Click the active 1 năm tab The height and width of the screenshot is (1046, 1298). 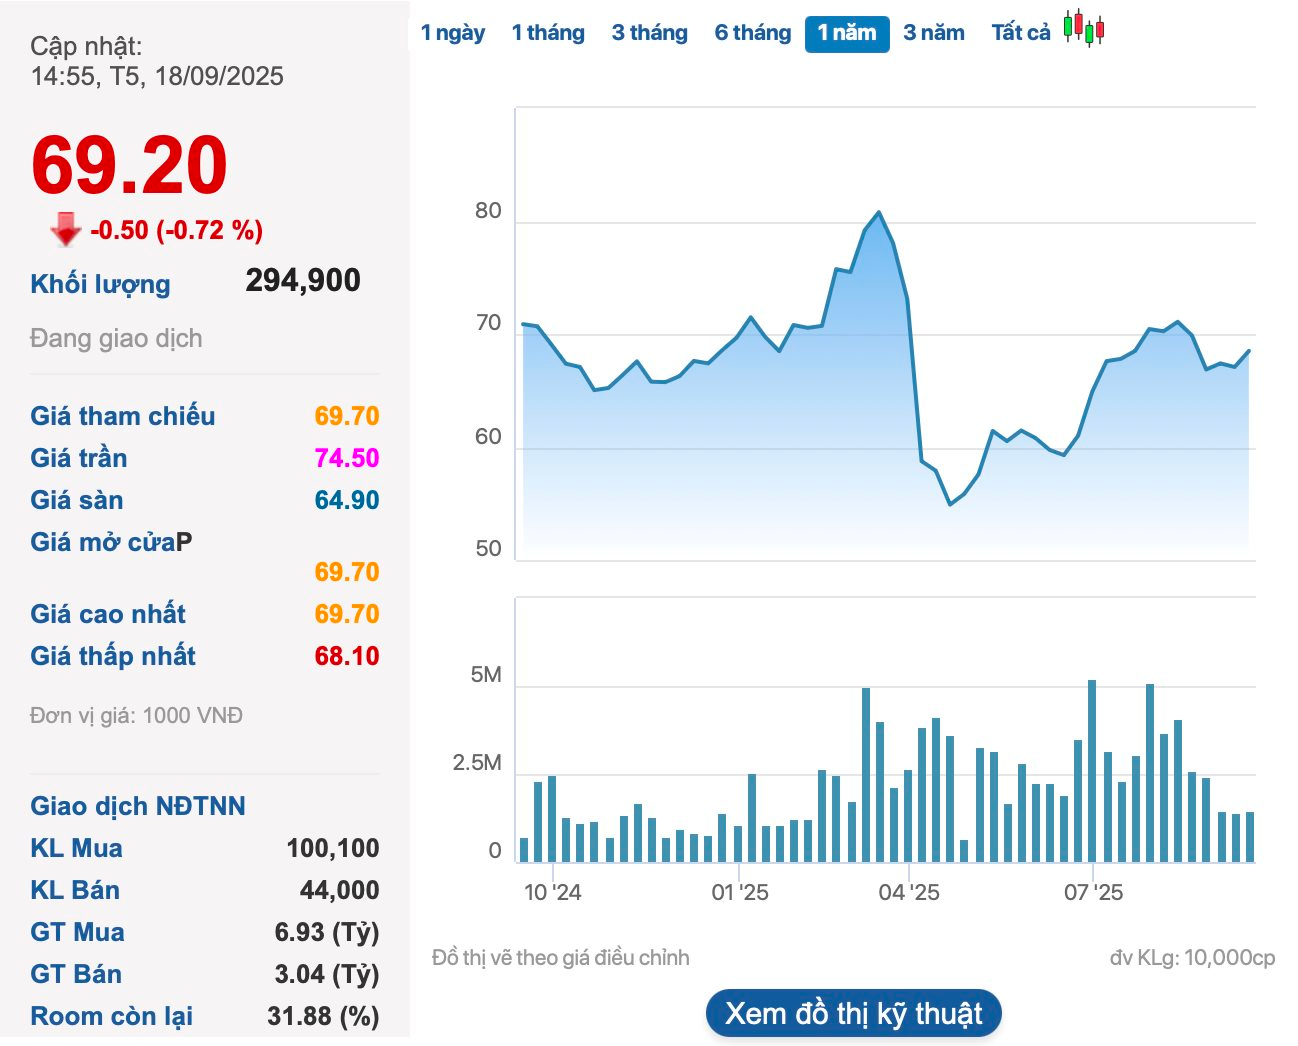(846, 33)
